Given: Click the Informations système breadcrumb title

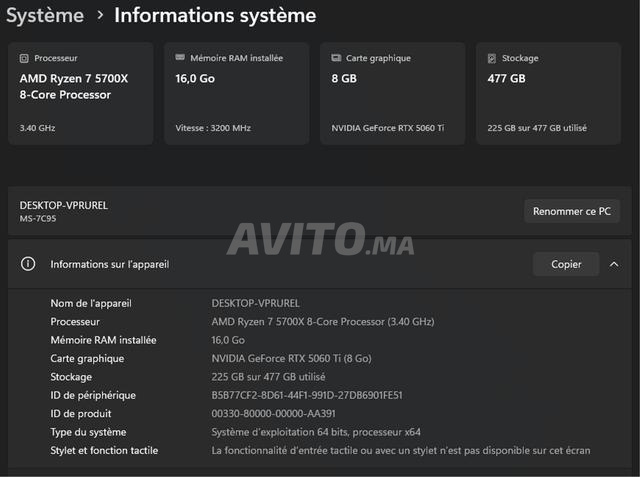Looking at the screenshot, I should (215, 16).
